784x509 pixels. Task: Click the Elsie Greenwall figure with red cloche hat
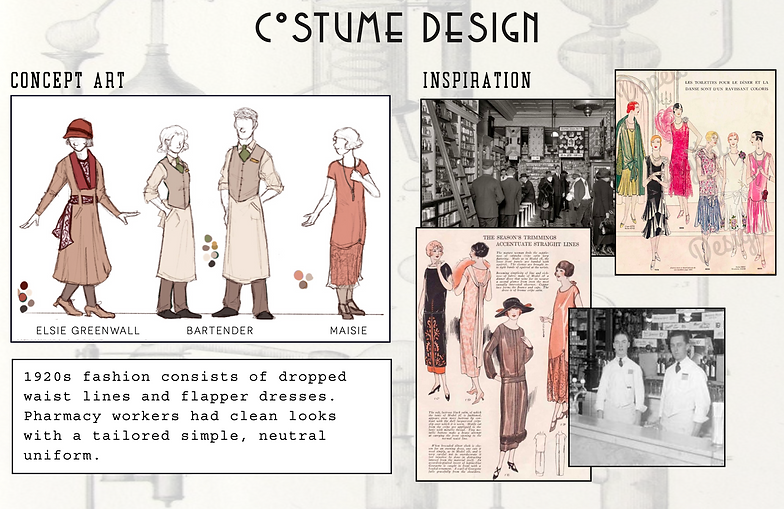point(79,218)
